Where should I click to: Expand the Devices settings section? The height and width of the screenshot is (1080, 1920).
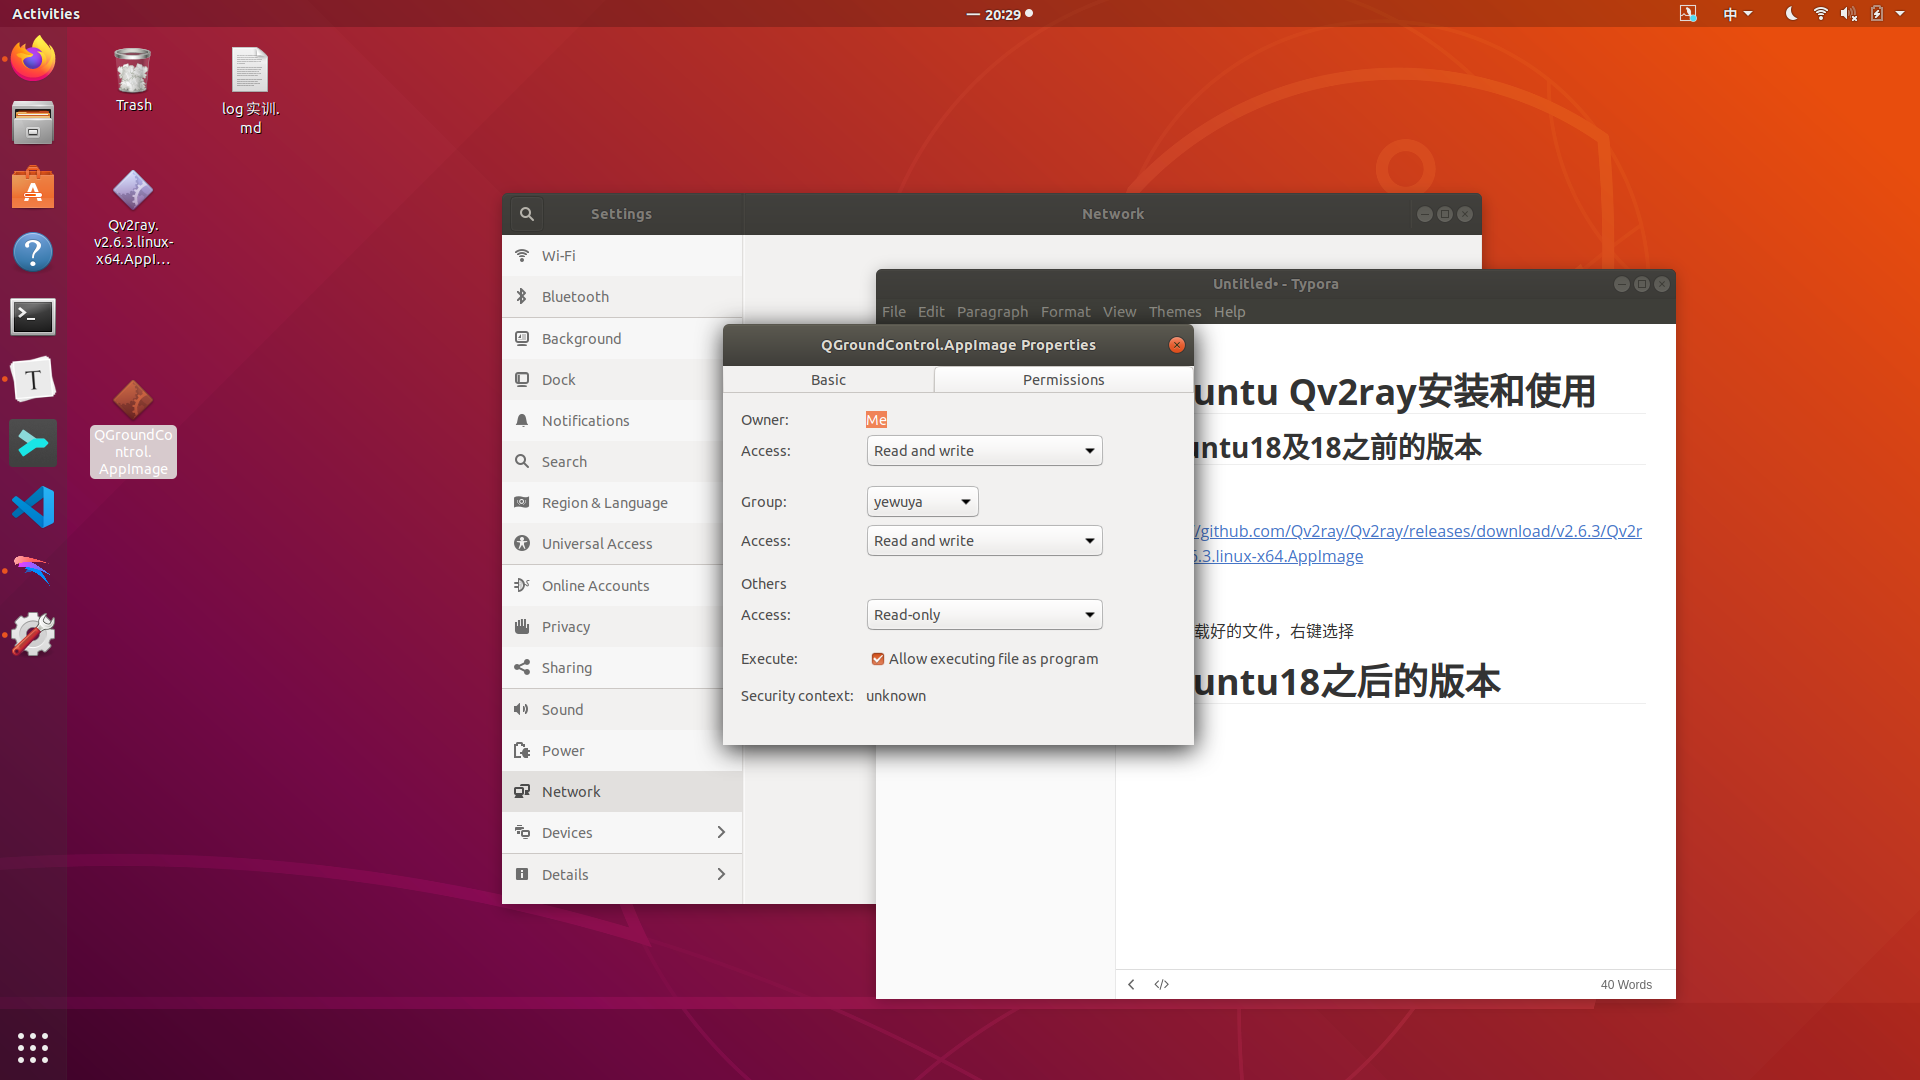click(621, 833)
